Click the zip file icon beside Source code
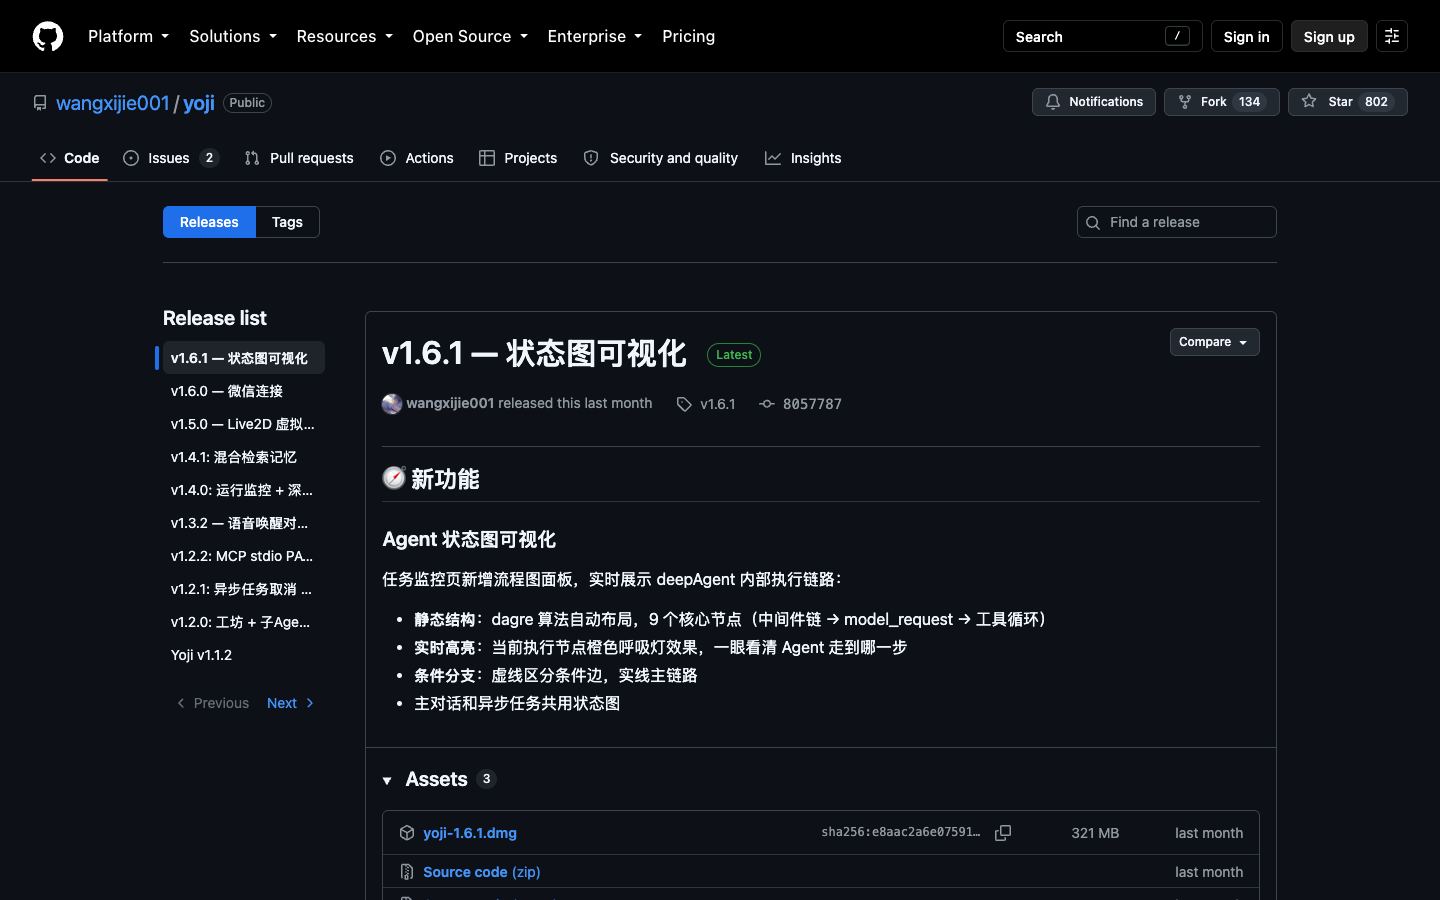The width and height of the screenshot is (1440, 900). (x=407, y=872)
